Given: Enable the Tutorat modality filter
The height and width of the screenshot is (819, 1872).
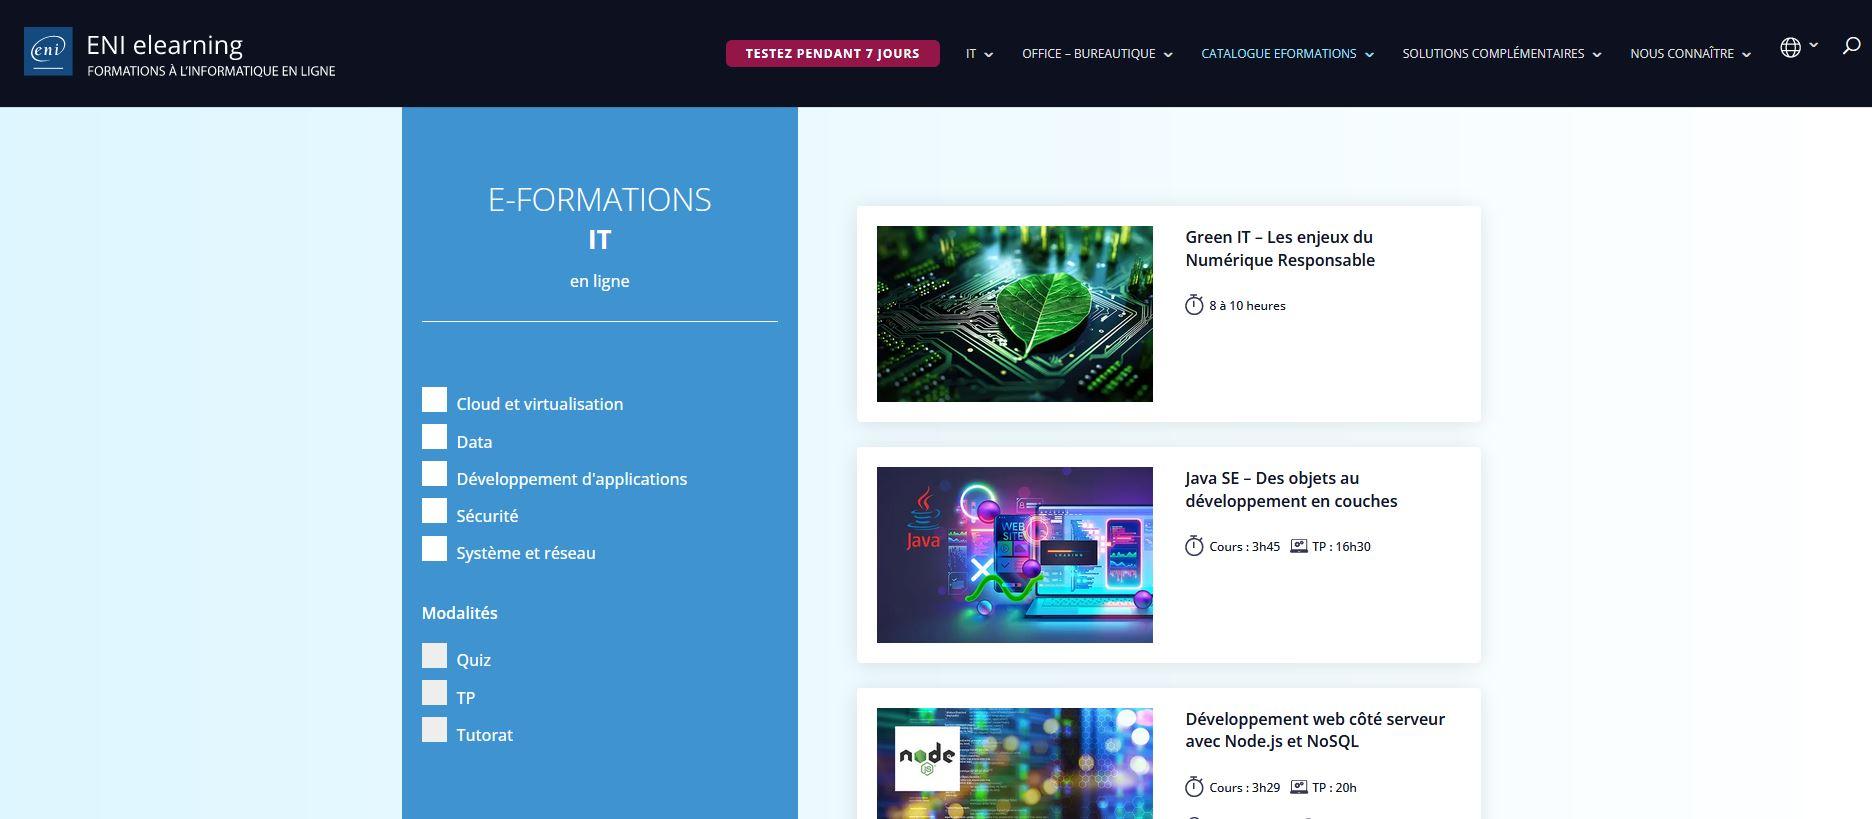Looking at the screenshot, I should coord(434,730).
